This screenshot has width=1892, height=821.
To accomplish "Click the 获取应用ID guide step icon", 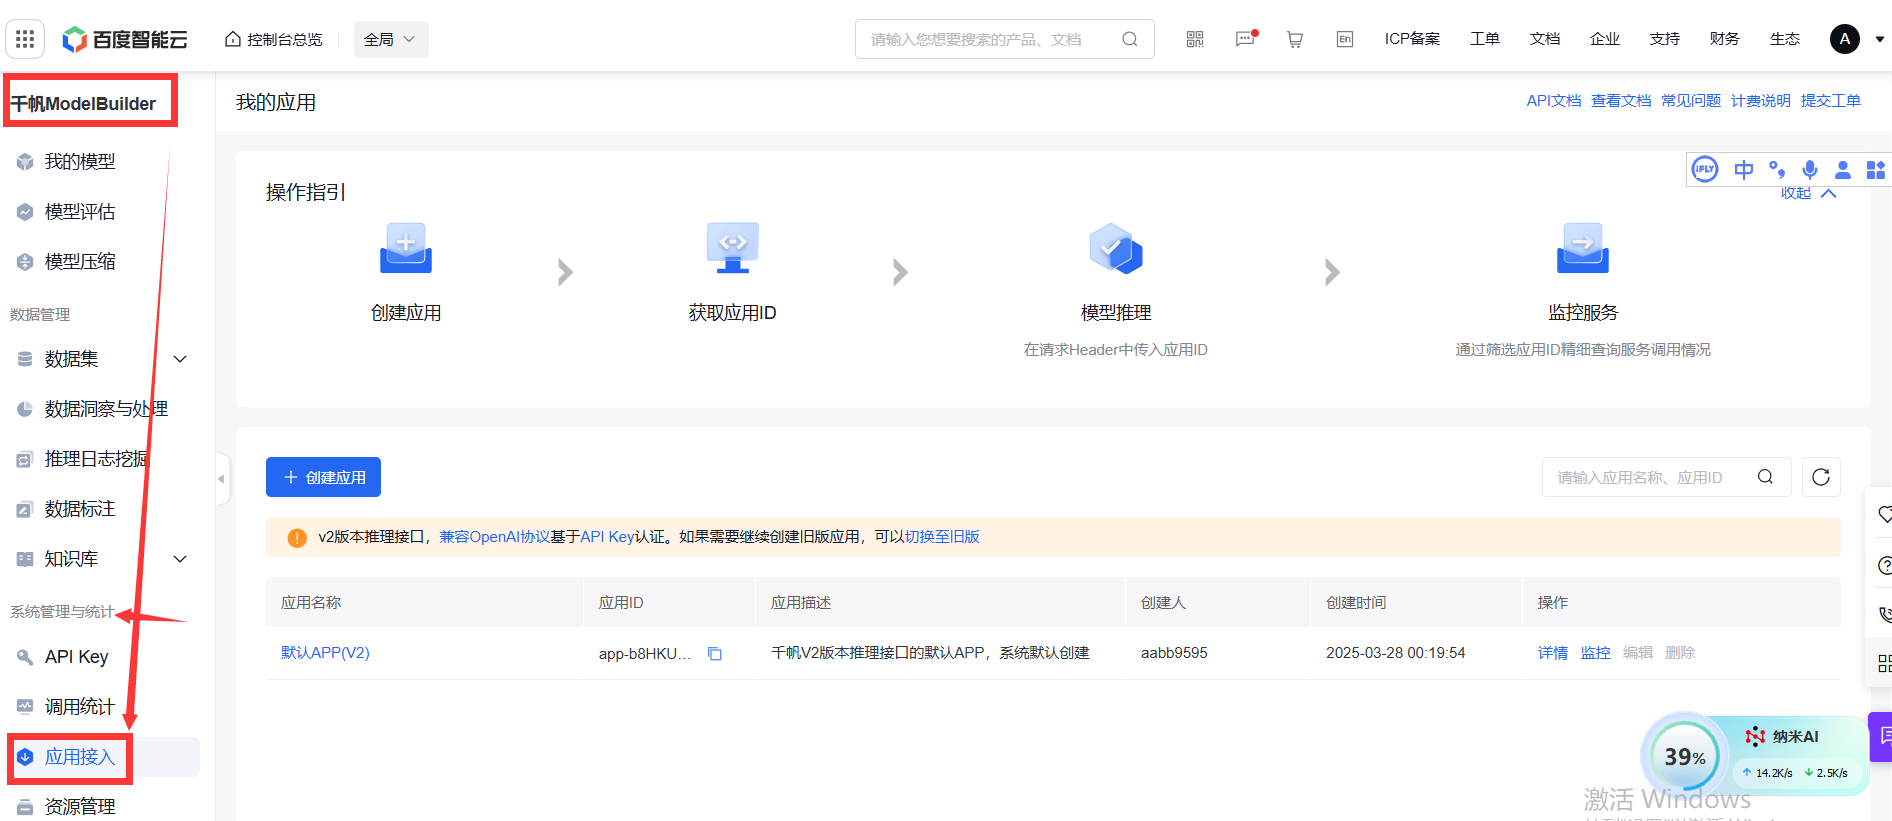I will (733, 248).
